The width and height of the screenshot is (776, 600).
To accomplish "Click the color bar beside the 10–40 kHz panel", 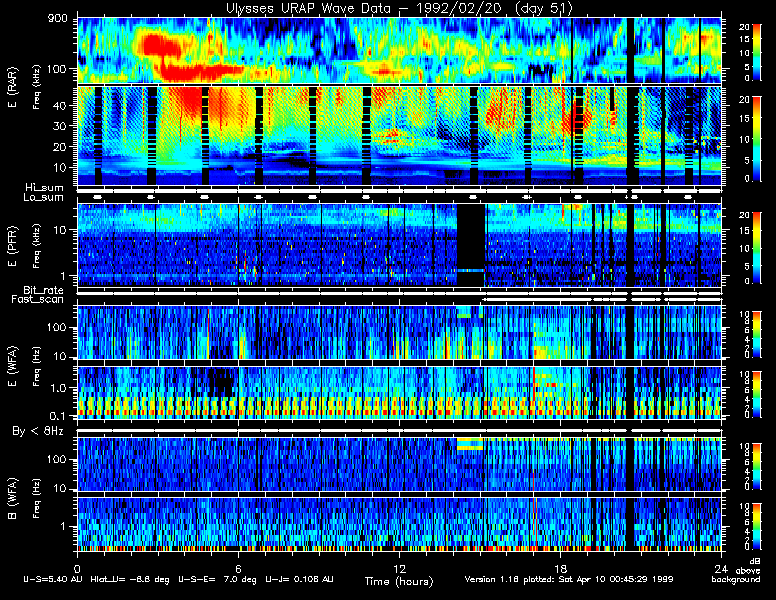I will coord(757,139).
